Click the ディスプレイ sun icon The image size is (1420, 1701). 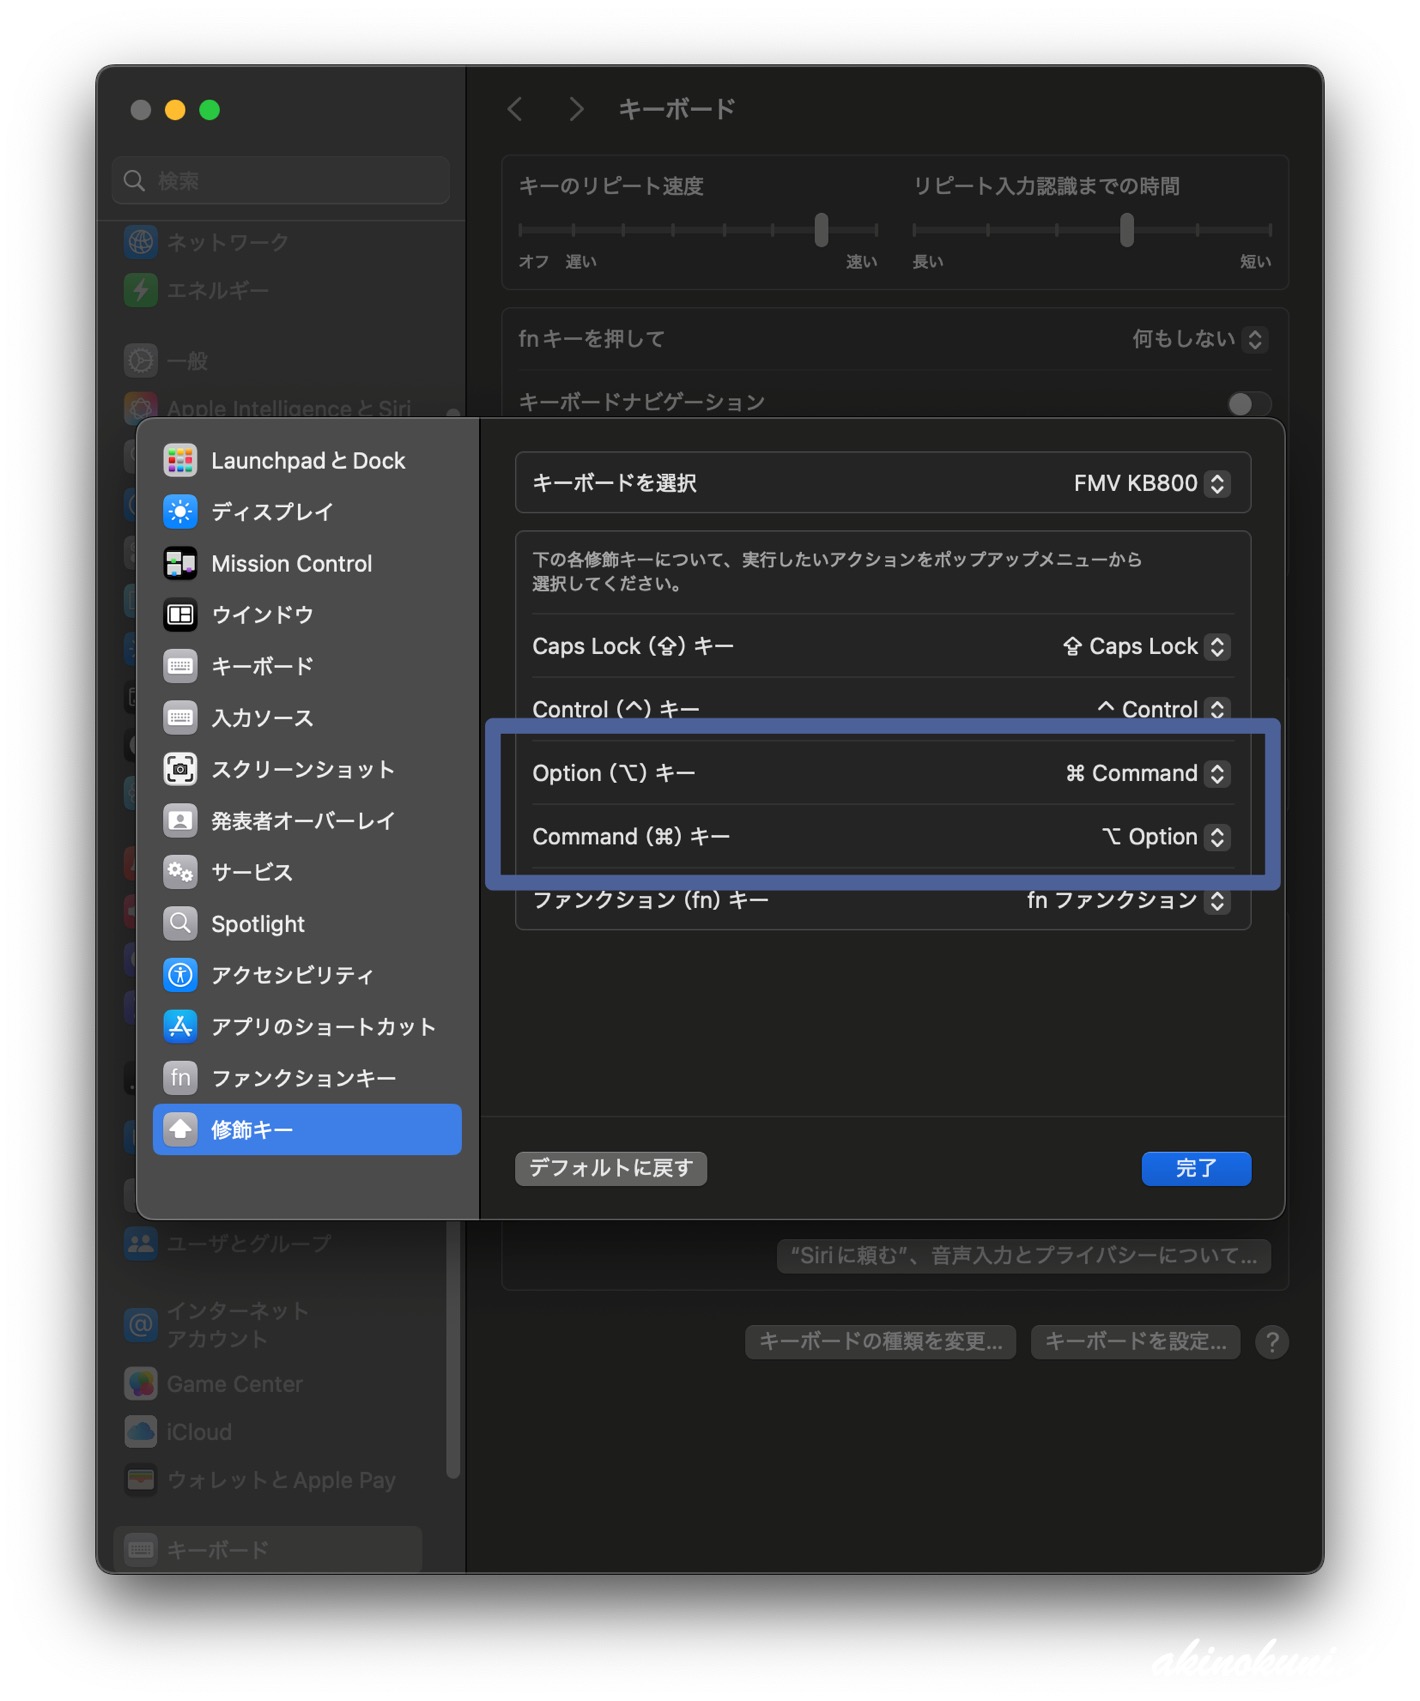click(180, 512)
